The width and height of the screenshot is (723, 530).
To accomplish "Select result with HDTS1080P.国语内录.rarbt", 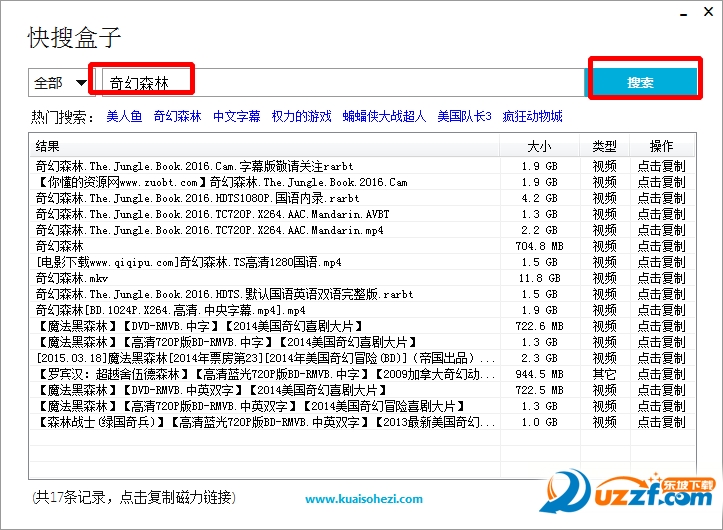I will pos(197,198).
